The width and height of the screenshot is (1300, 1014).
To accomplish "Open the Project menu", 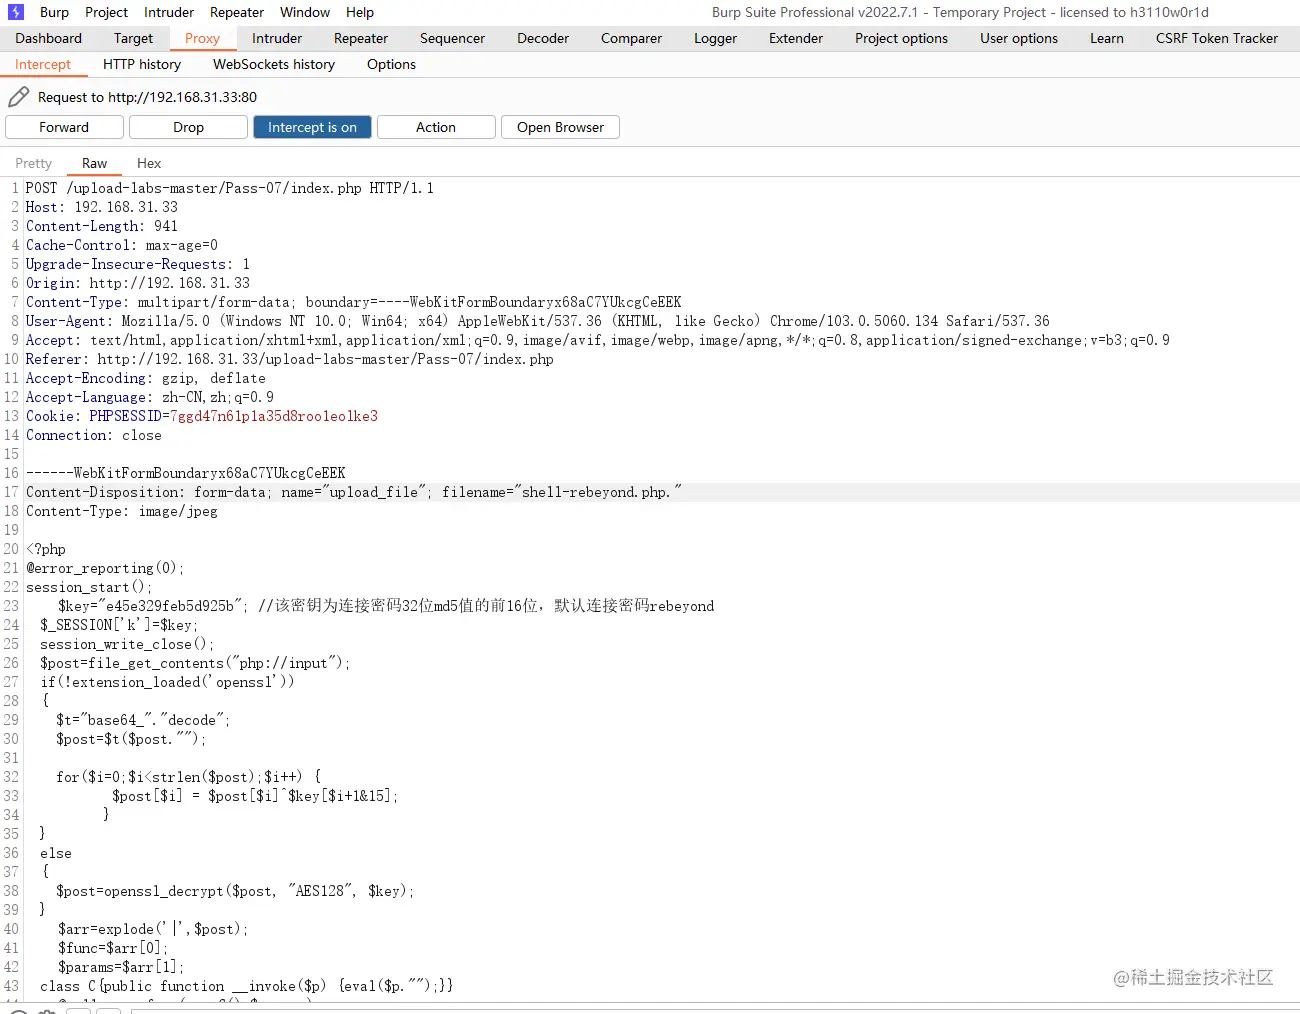I will [x=106, y=12].
